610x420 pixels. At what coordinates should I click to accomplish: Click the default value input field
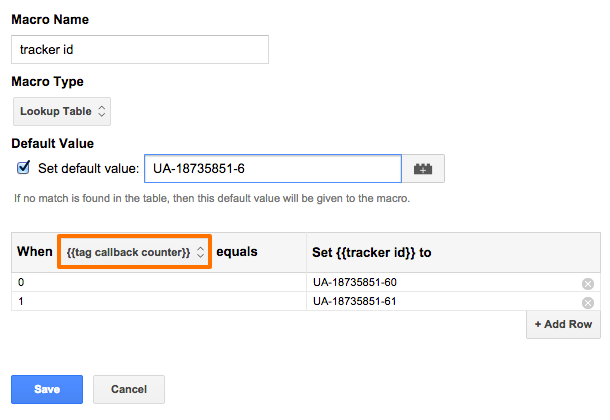tap(272, 169)
